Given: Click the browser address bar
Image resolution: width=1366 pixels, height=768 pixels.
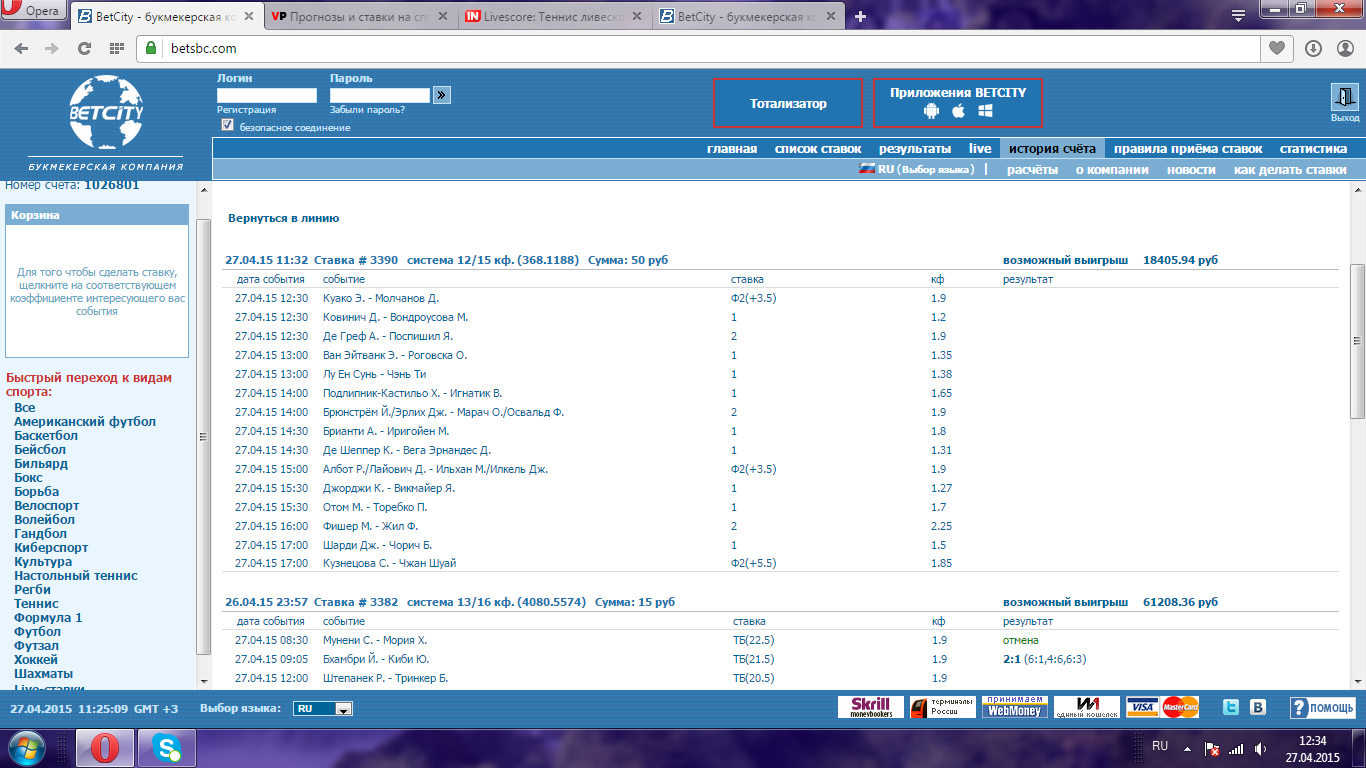Looking at the screenshot, I should click(696, 48).
